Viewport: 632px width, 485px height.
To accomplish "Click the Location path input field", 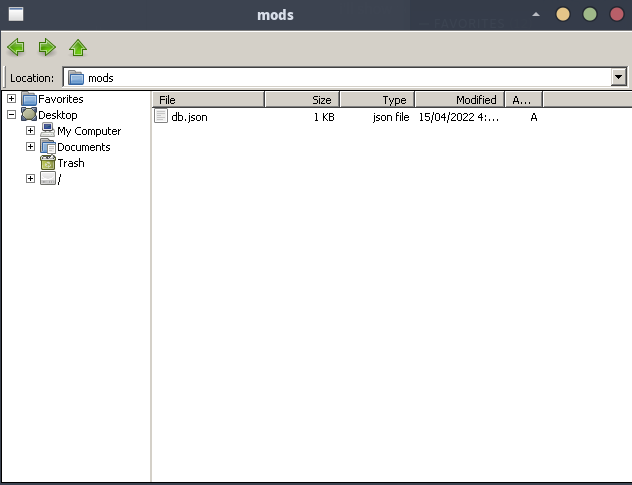I will pos(345,77).
